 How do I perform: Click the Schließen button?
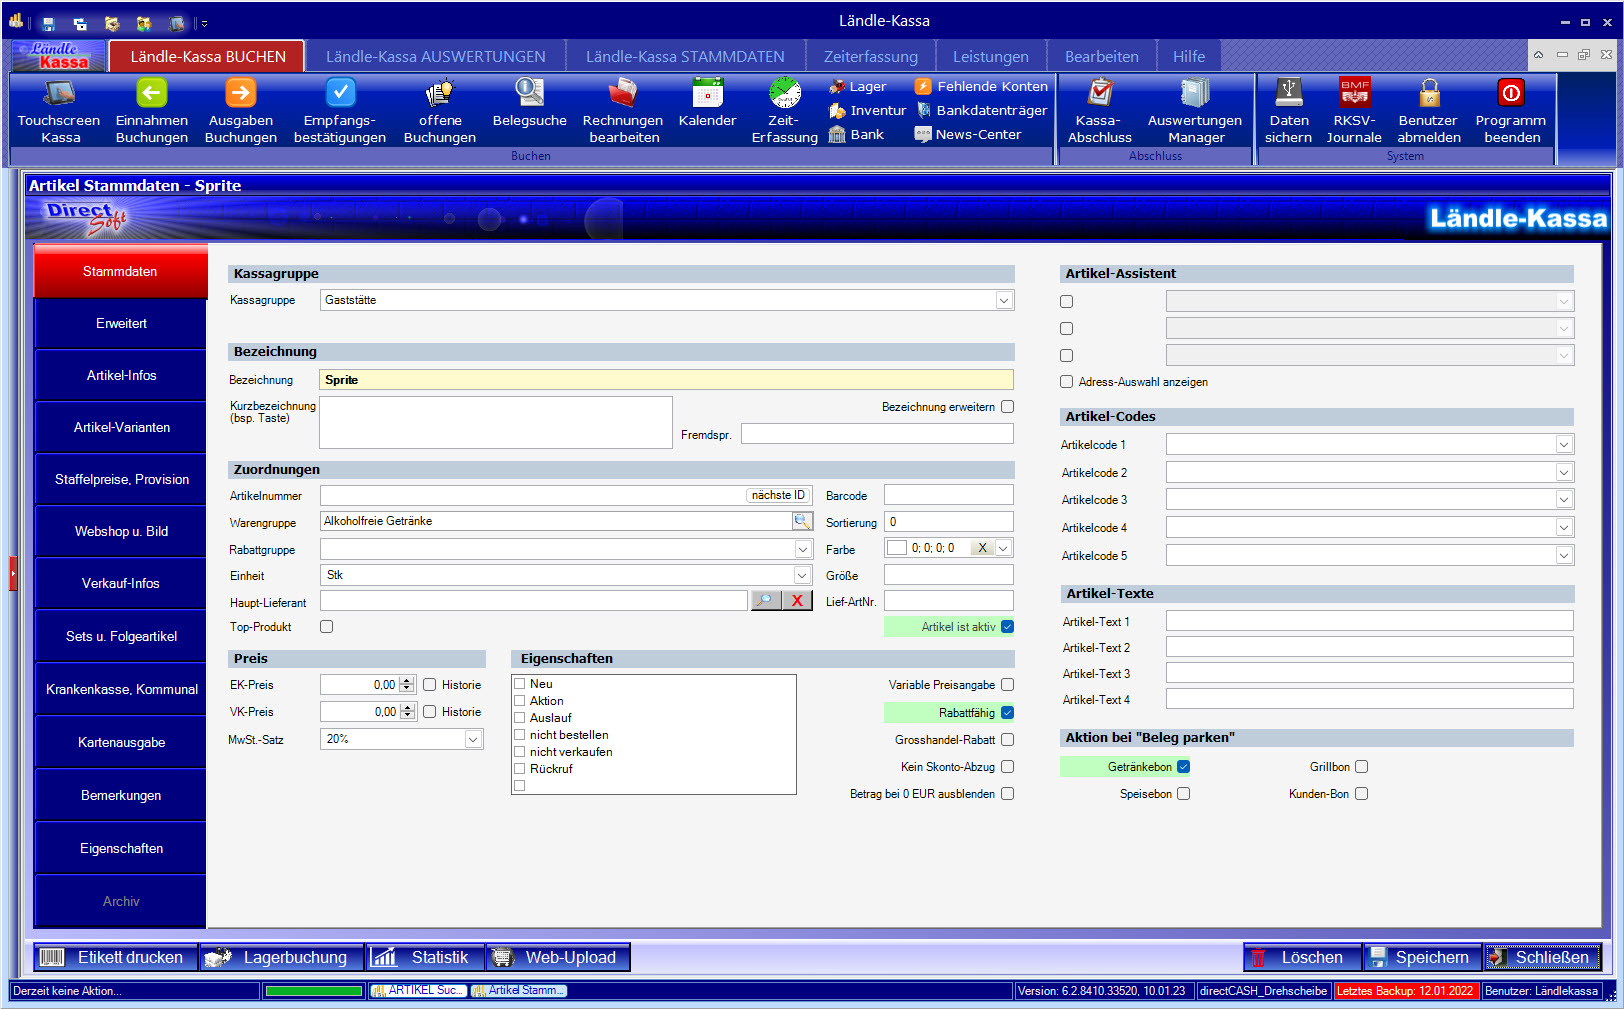pos(1542,957)
